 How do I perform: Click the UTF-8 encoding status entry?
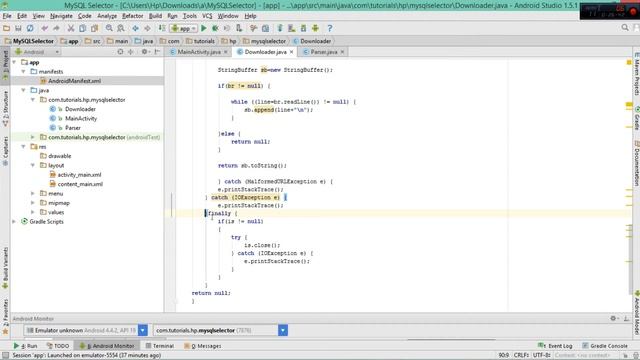542,355
